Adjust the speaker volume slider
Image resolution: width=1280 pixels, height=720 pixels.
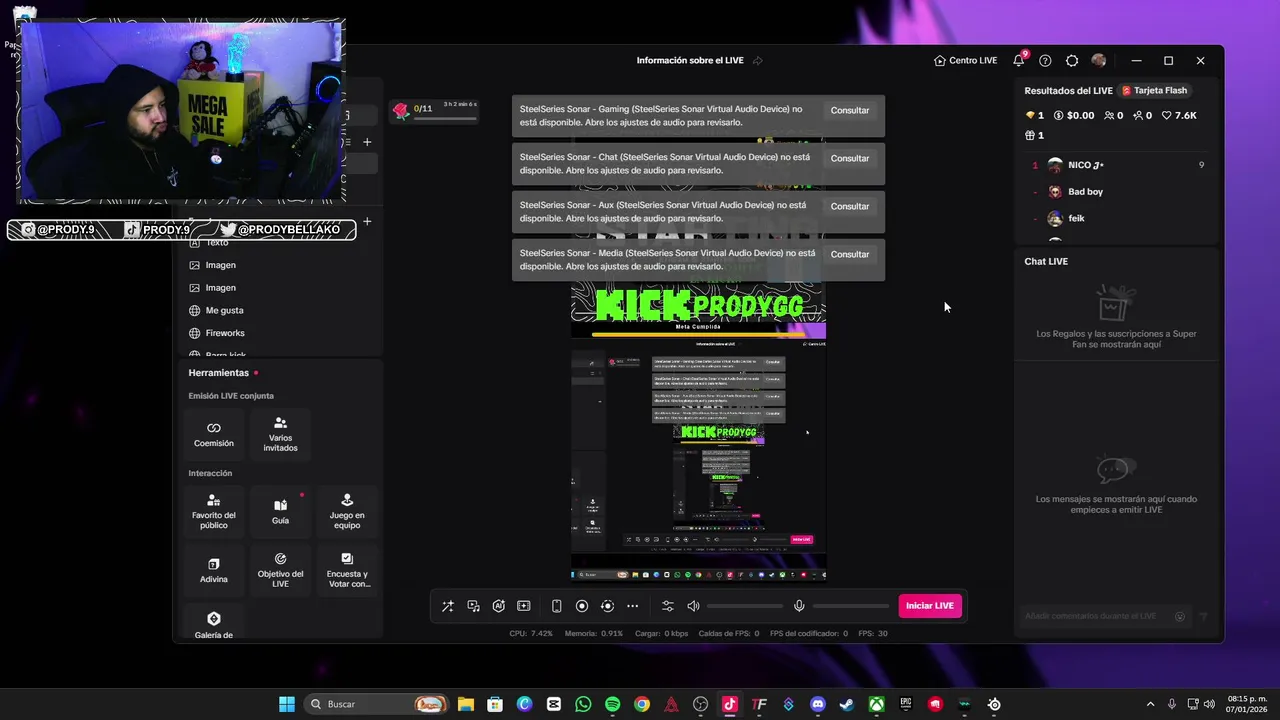[x=745, y=606]
